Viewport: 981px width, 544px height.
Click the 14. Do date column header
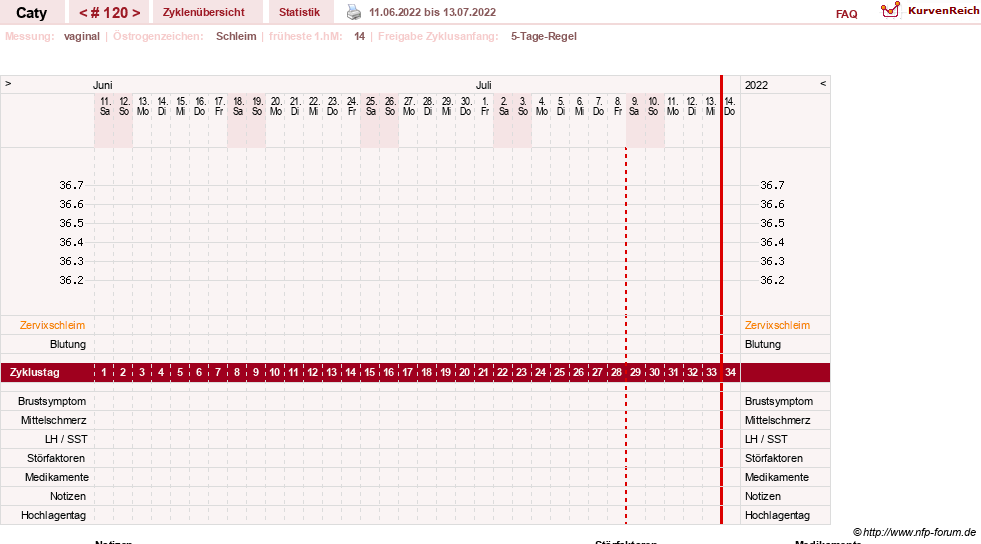[x=729, y=106]
